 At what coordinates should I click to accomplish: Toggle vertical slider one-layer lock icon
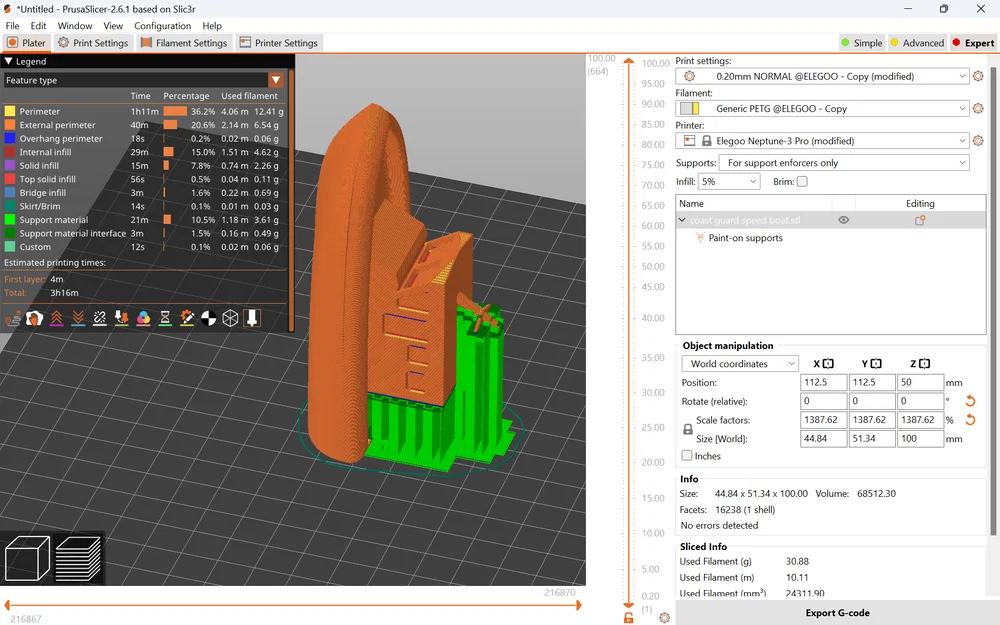628,617
